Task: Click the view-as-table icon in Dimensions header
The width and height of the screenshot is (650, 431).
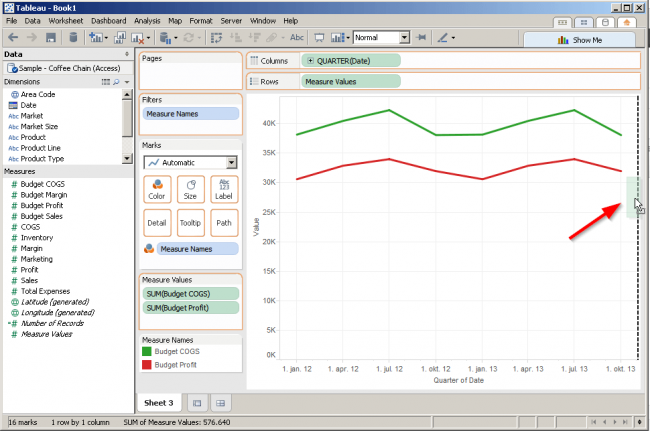Action: pyautogui.click(x=106, y=82)
